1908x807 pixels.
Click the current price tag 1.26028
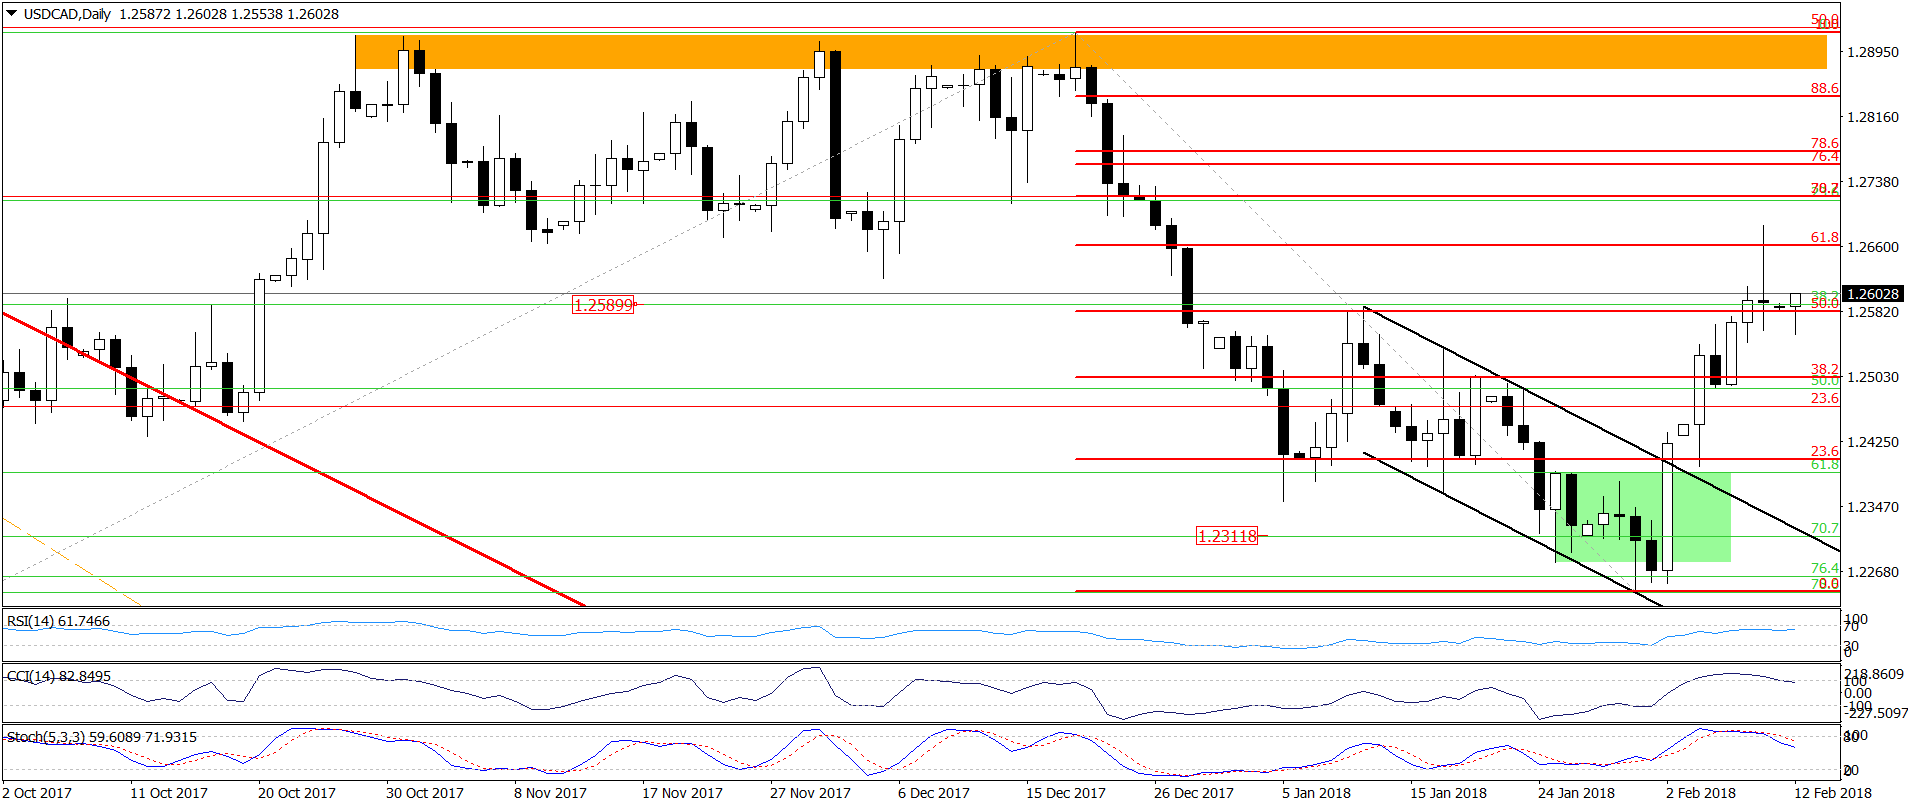(x=1872, y=294)
